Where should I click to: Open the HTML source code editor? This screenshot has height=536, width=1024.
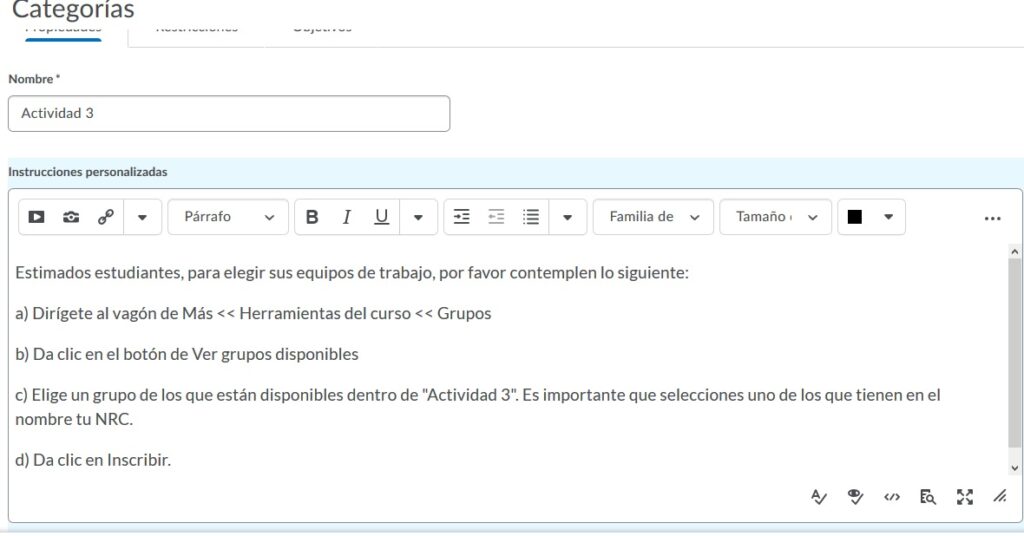pyautogui.click(x=892, y=496)
